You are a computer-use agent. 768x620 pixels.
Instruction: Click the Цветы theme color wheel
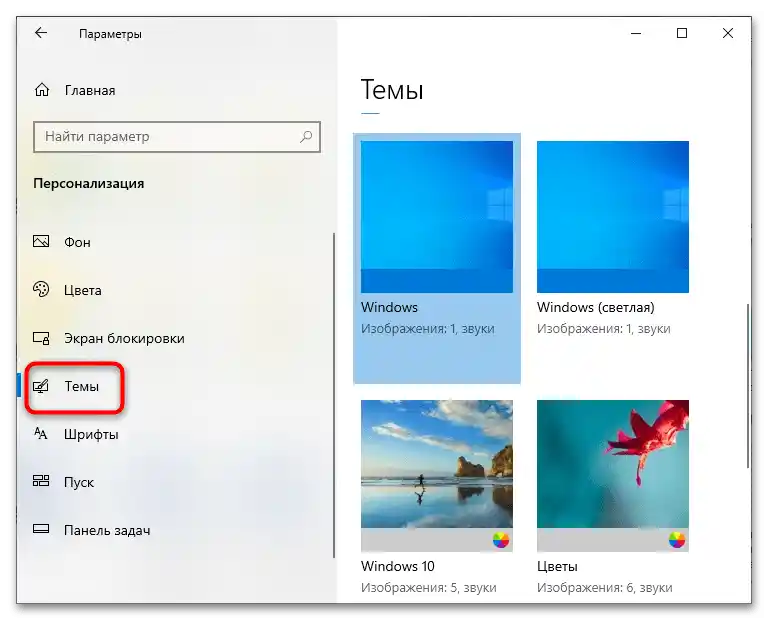pos(676,540)
